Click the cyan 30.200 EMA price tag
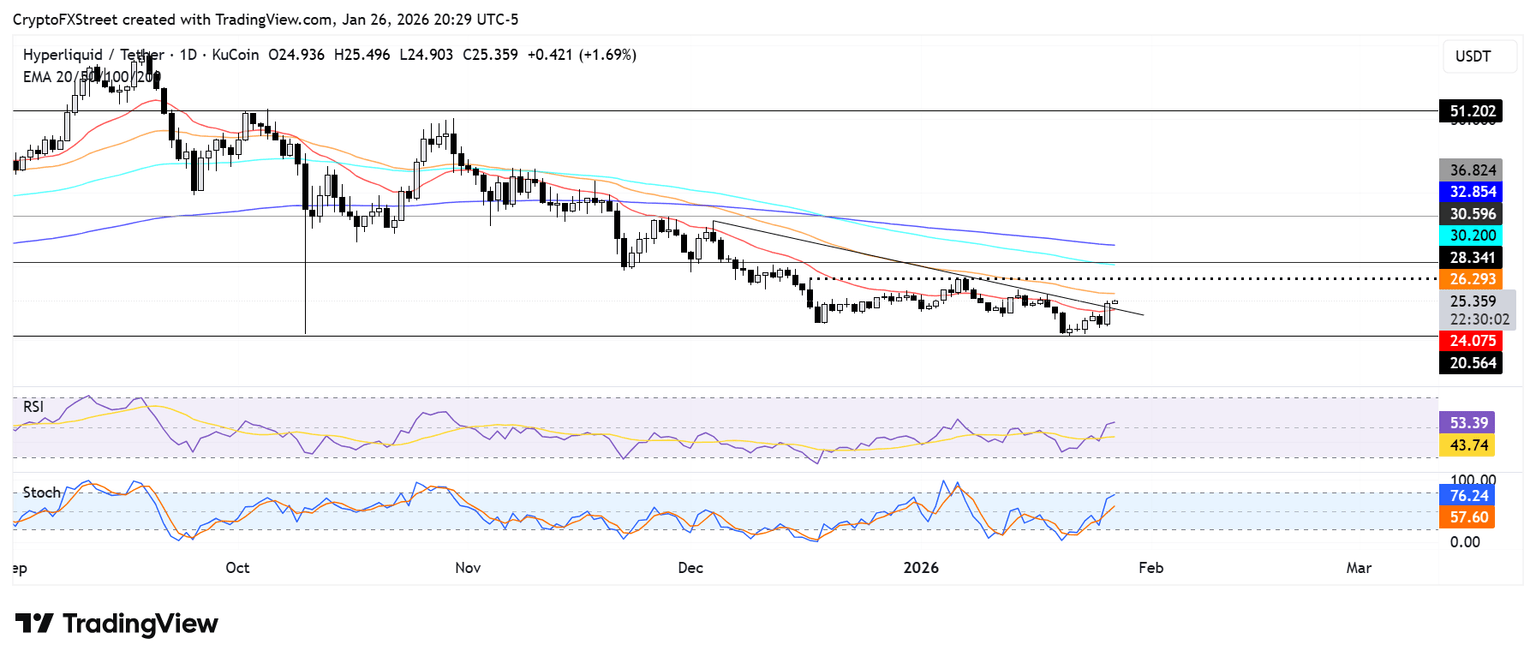1536x662 pixels. 1470,236
